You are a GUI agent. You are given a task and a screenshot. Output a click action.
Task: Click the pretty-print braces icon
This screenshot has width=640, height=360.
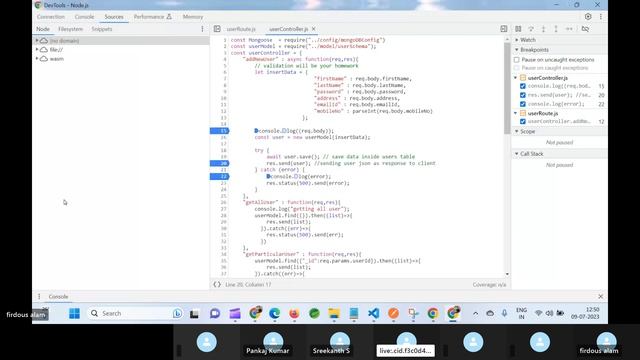[x=217, y=284]
